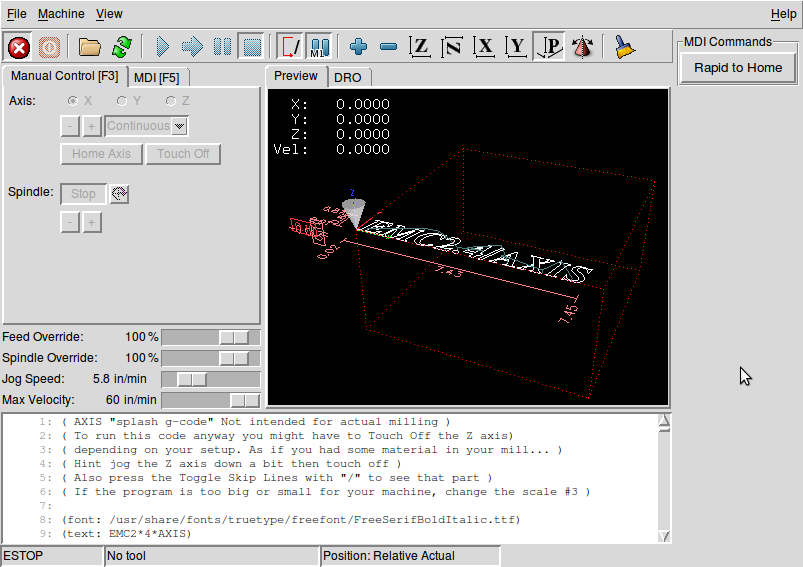Click the Jog Speed slider

pos(210,379)
